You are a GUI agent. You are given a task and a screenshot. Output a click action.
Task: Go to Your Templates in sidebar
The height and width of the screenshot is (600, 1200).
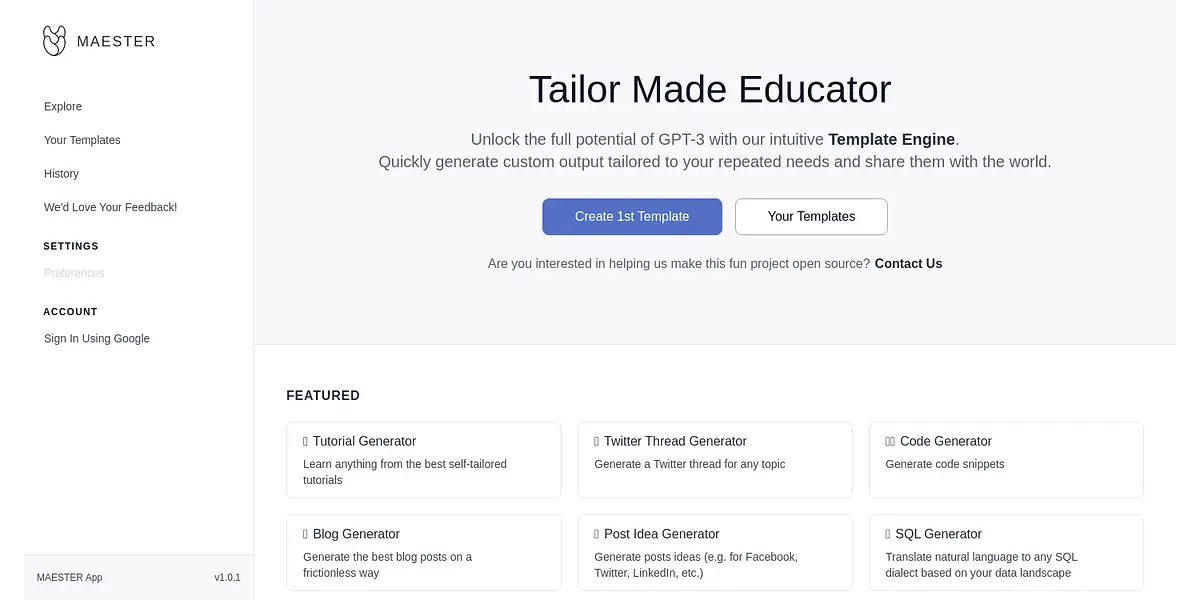pyautogui.click(x=82, y=140)
